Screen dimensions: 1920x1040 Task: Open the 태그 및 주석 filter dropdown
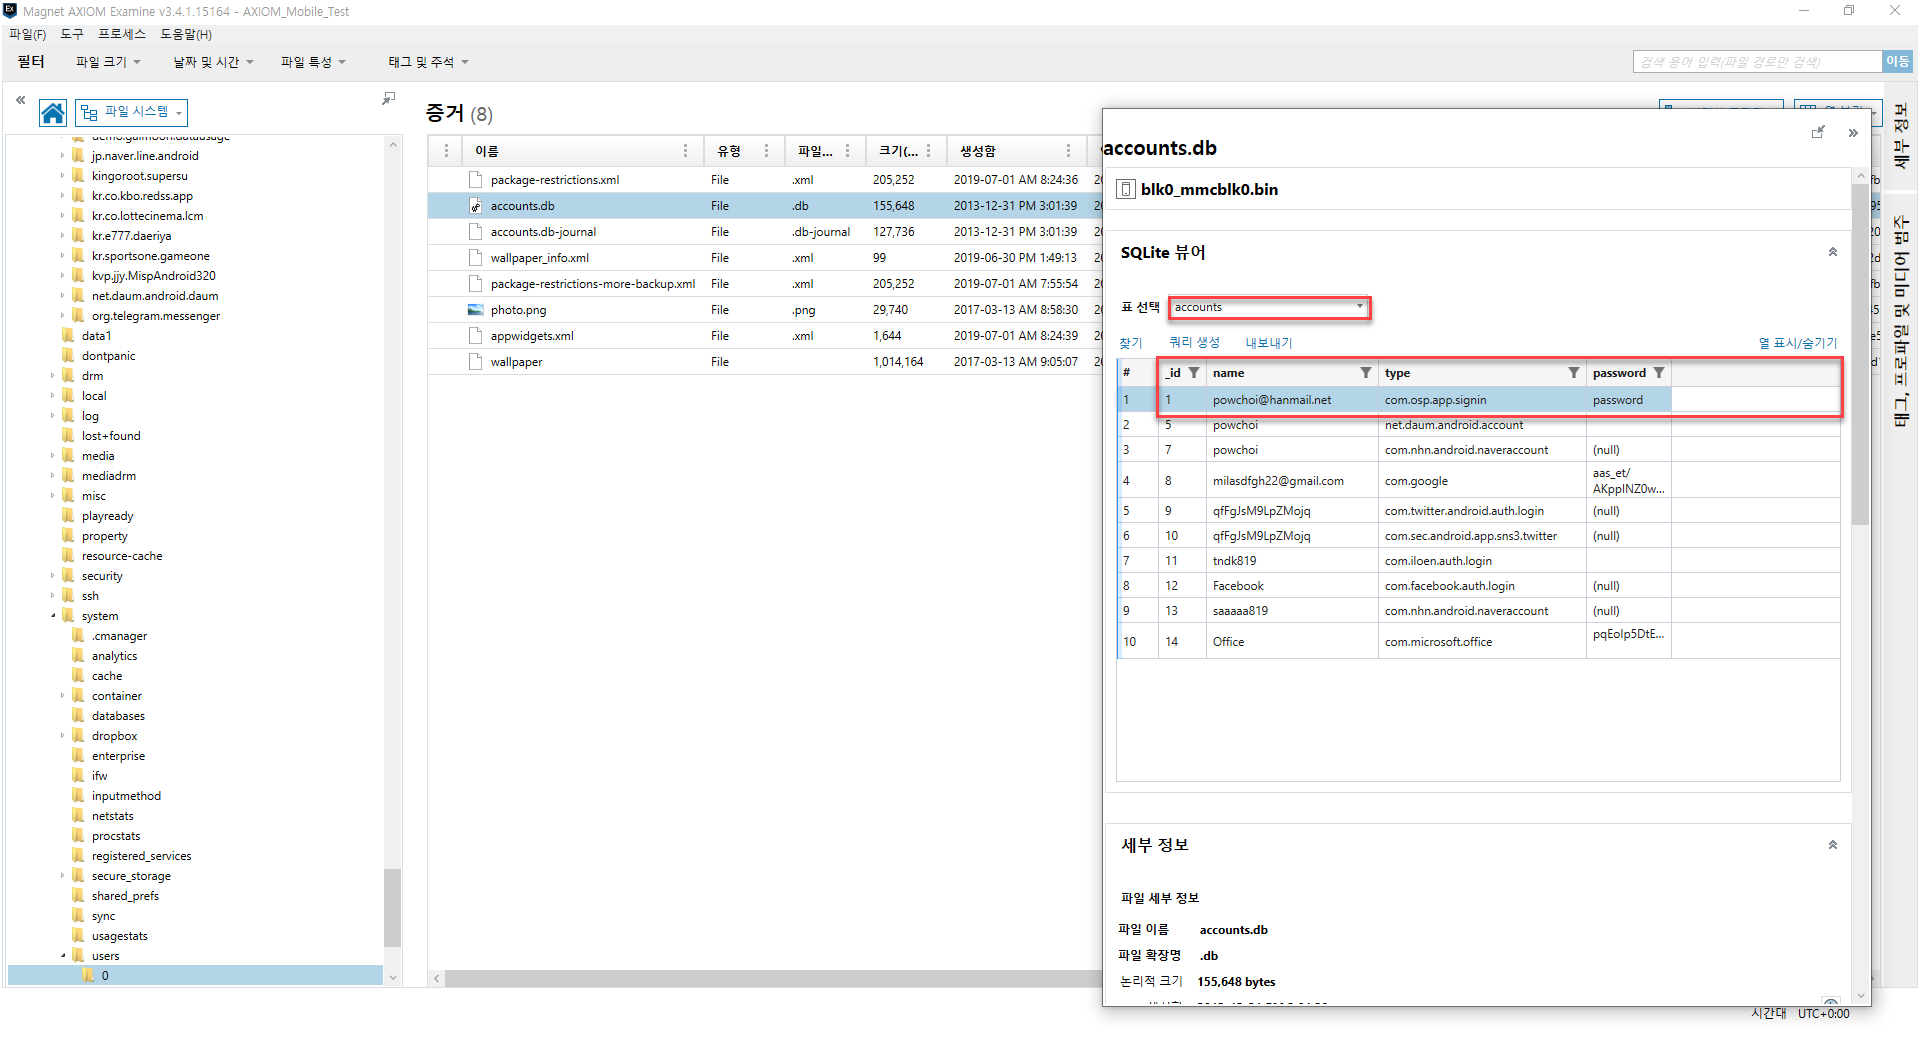428,62
